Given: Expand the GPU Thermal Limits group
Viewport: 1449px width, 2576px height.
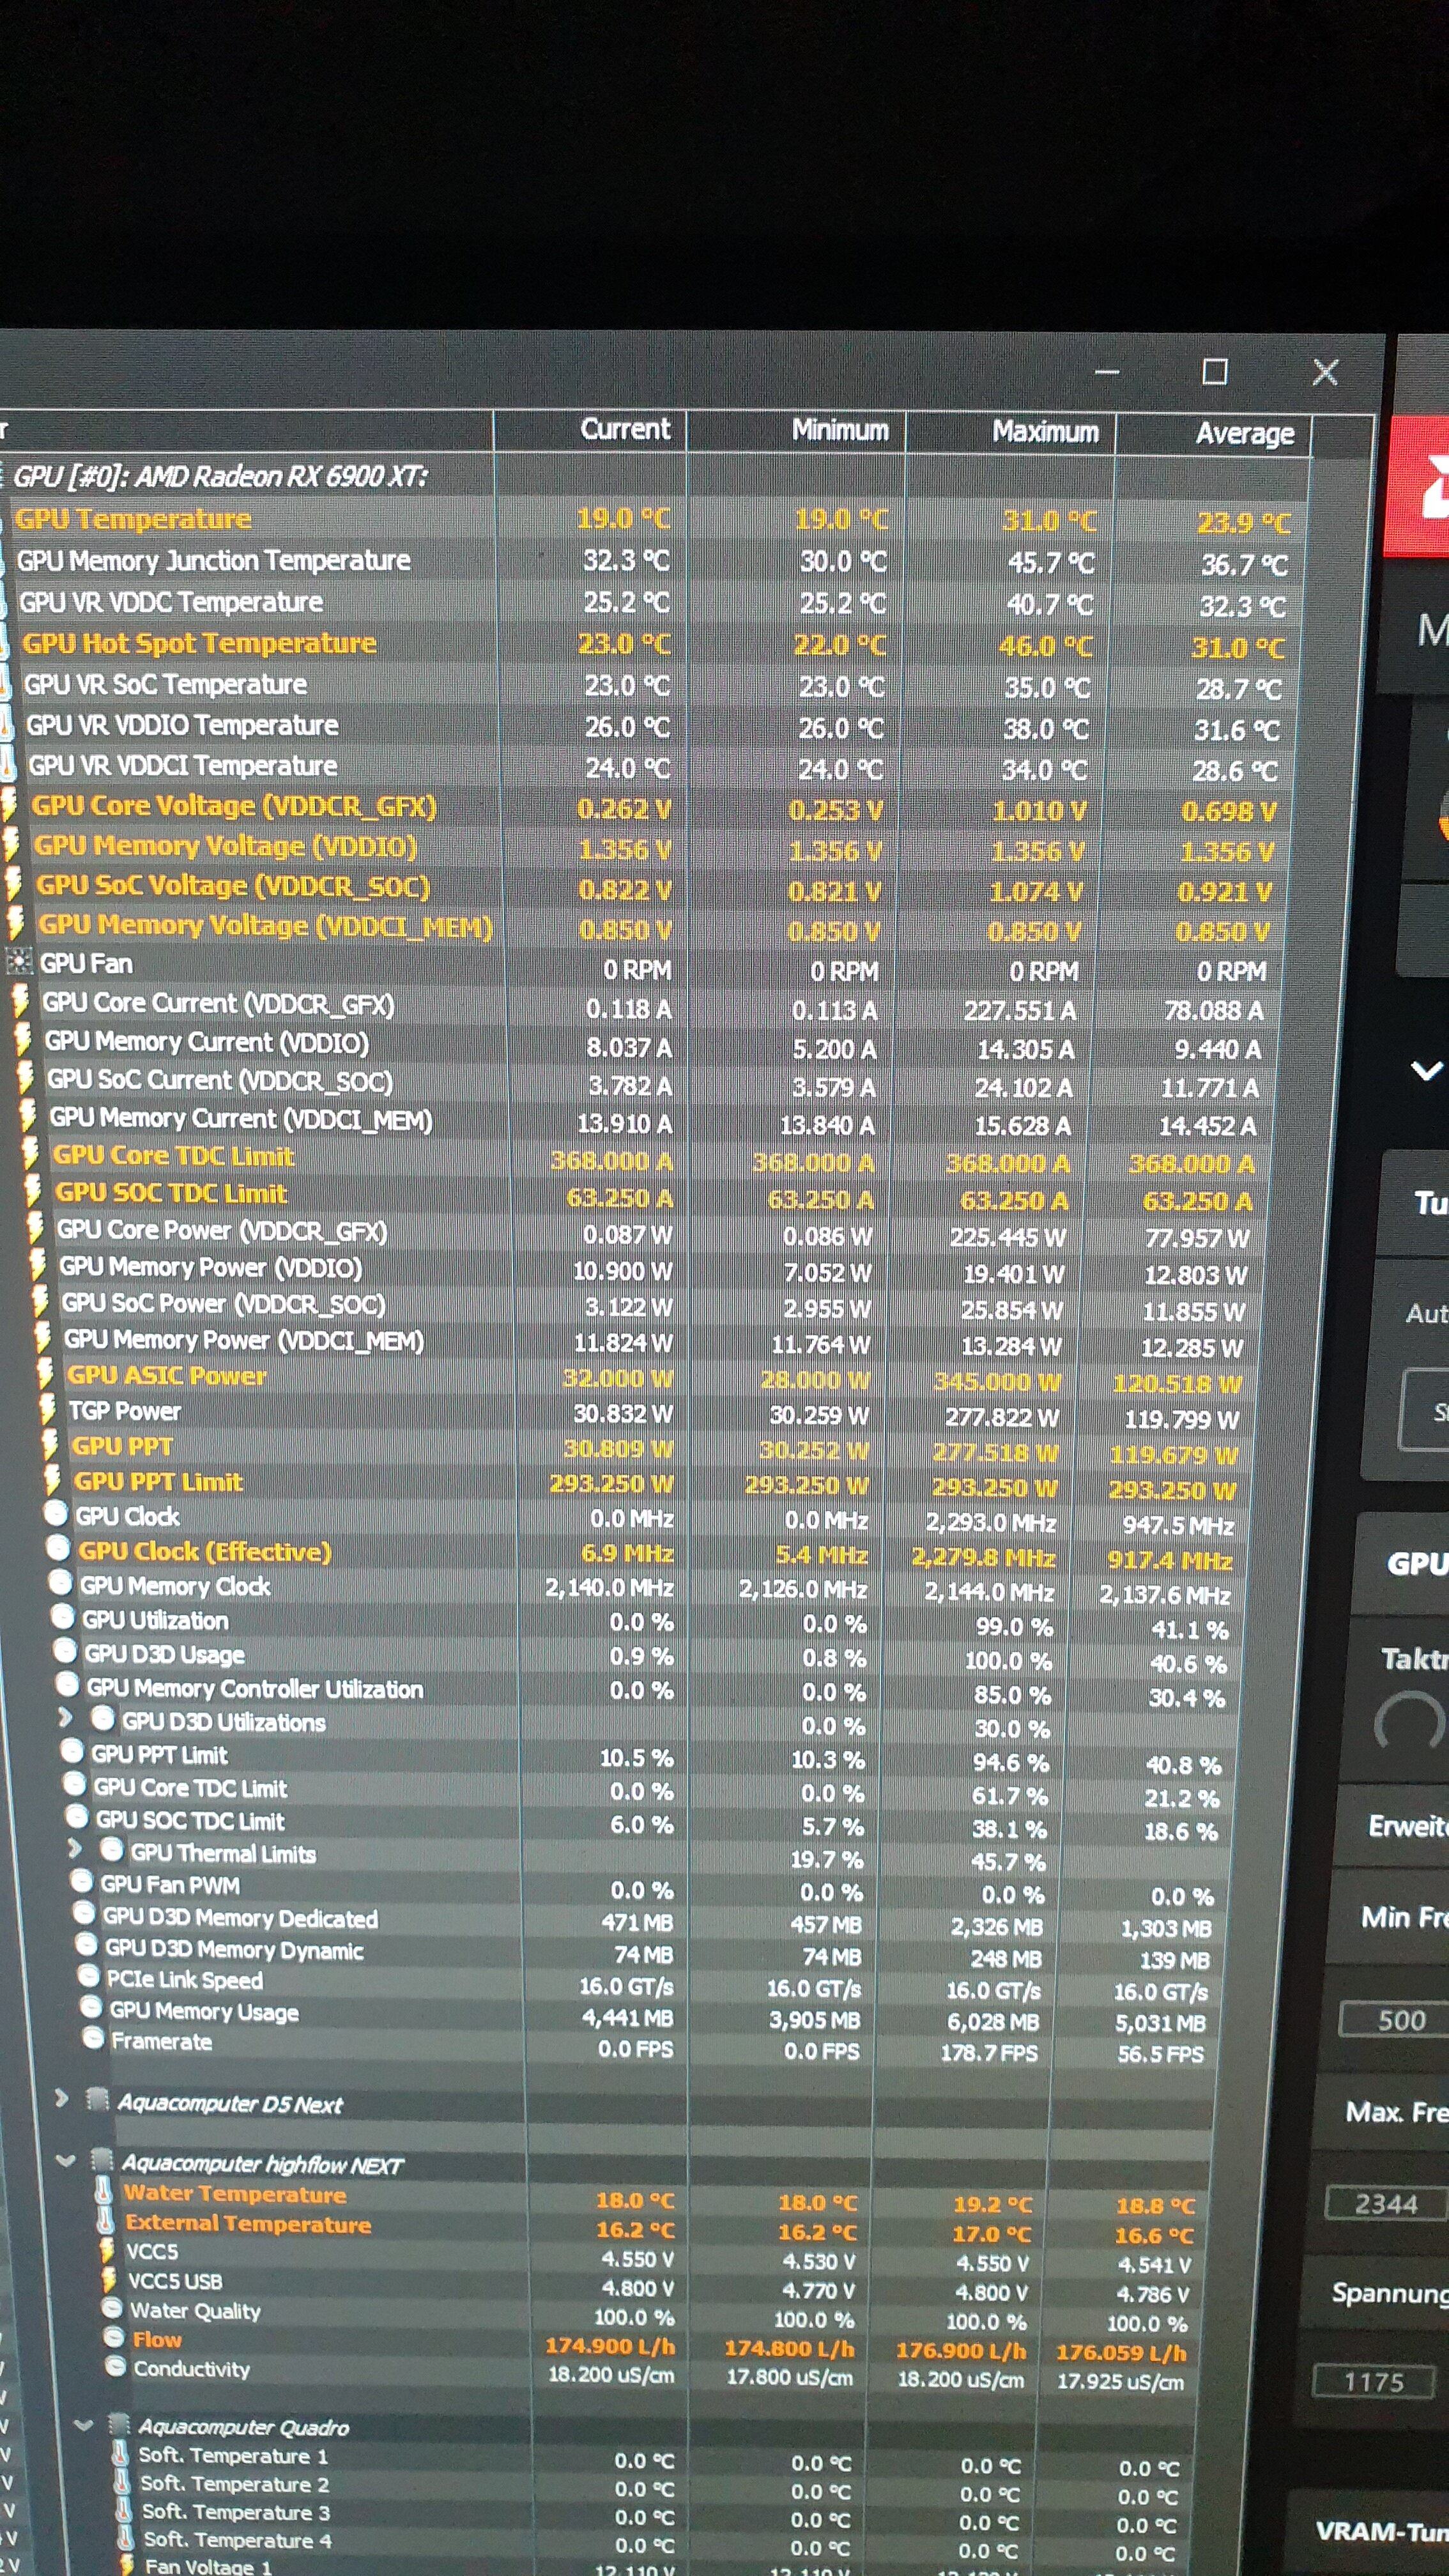Looking at the screenshot, I should [75, 1848].
